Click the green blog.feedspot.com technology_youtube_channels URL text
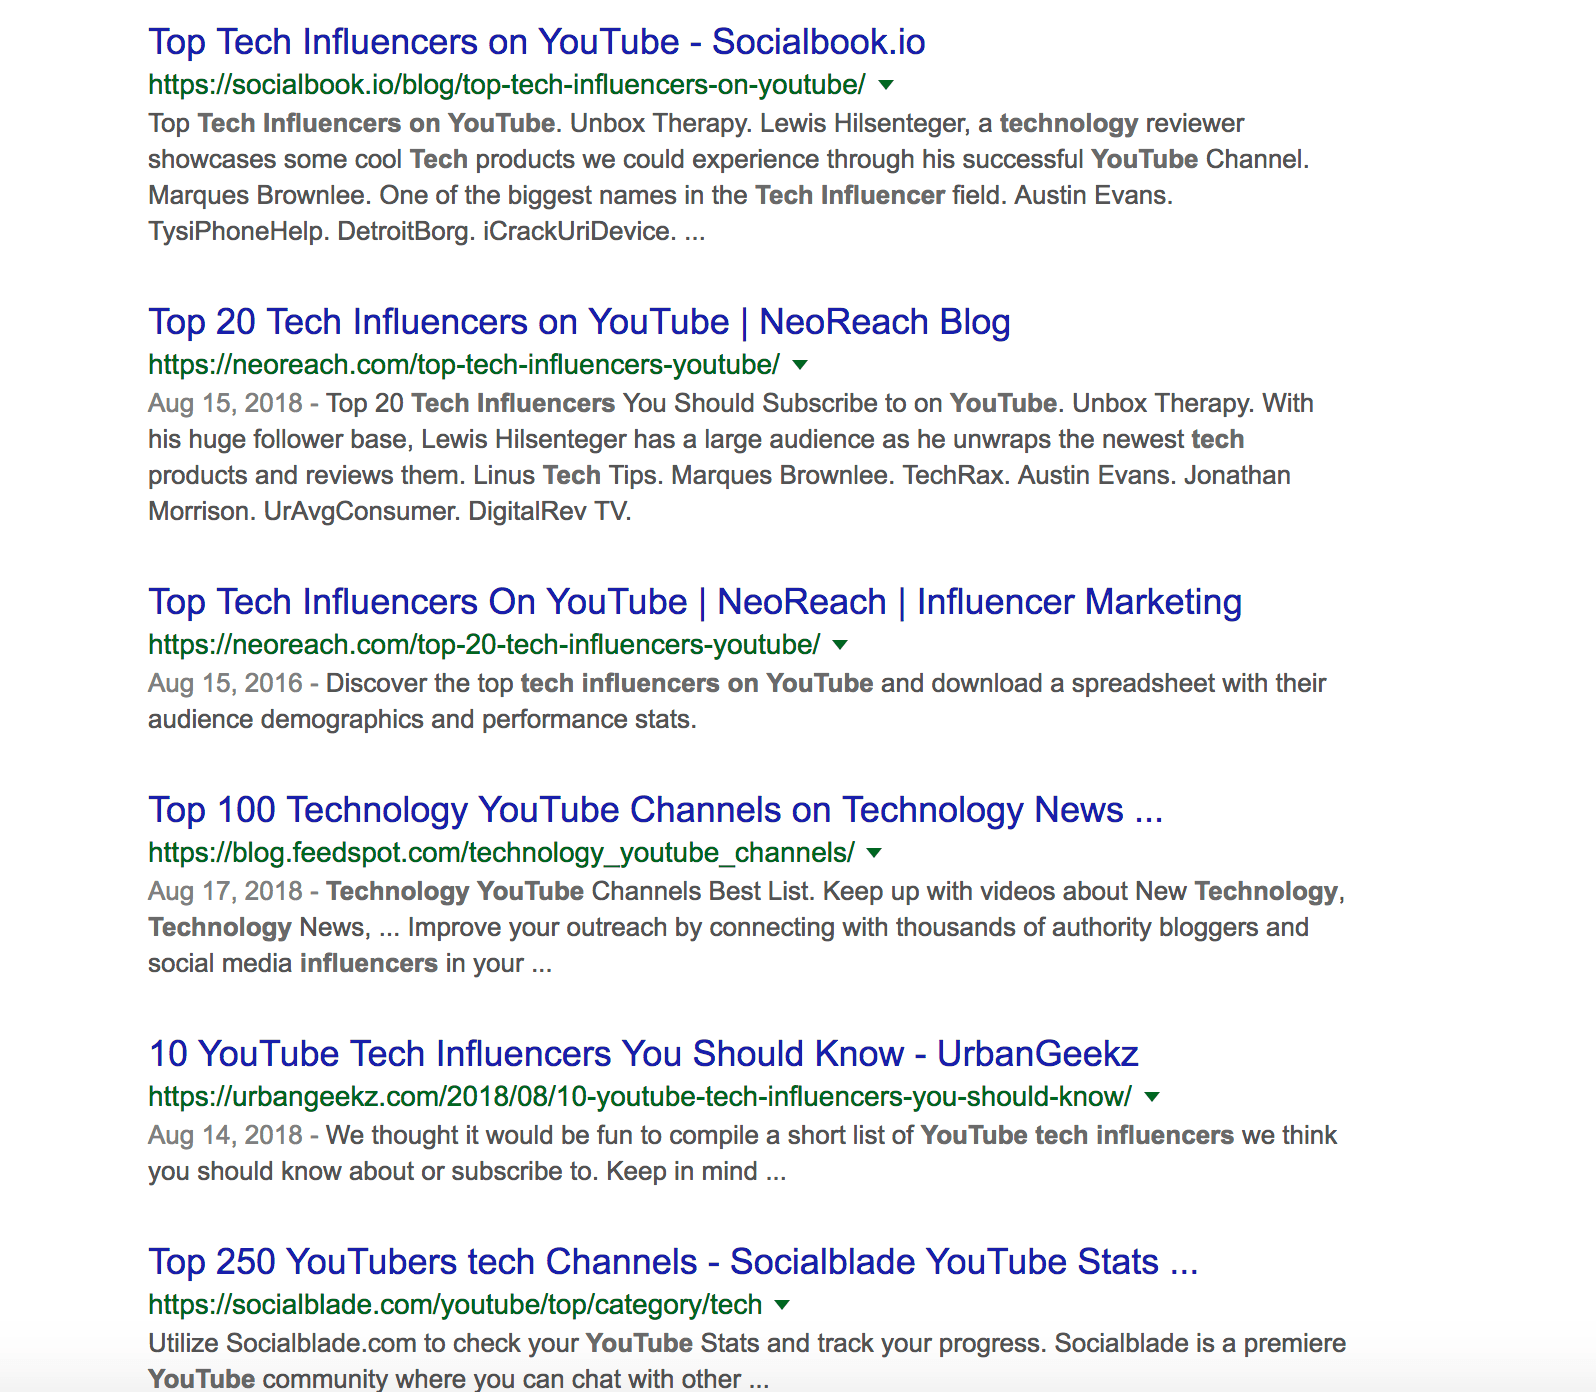This screenshot has height=1392, width=1596. (501, 853)
